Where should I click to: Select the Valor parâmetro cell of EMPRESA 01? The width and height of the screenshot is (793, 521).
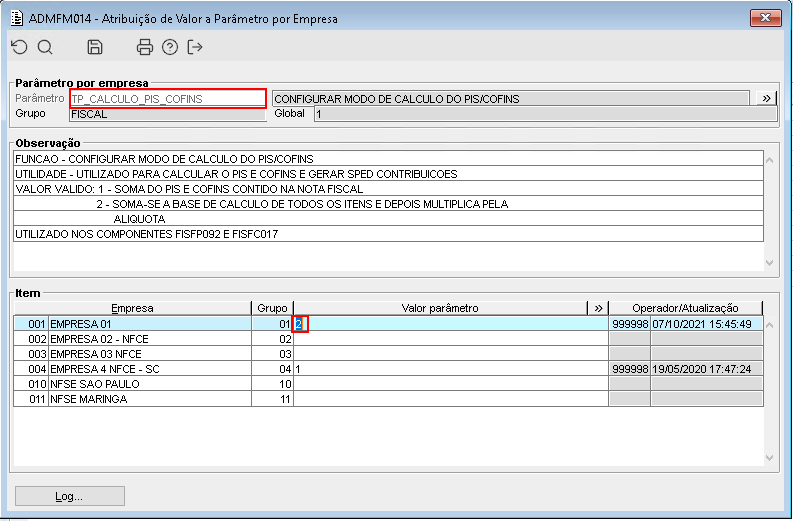click(x=451, y=324)
